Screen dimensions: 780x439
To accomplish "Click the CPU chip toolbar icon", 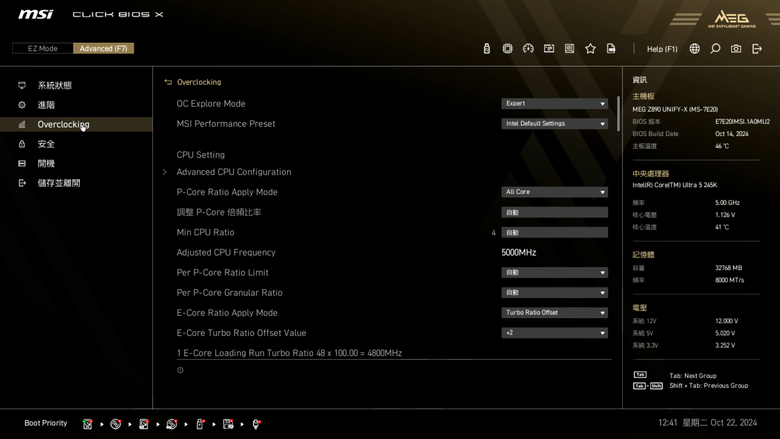I will point(507,48).
